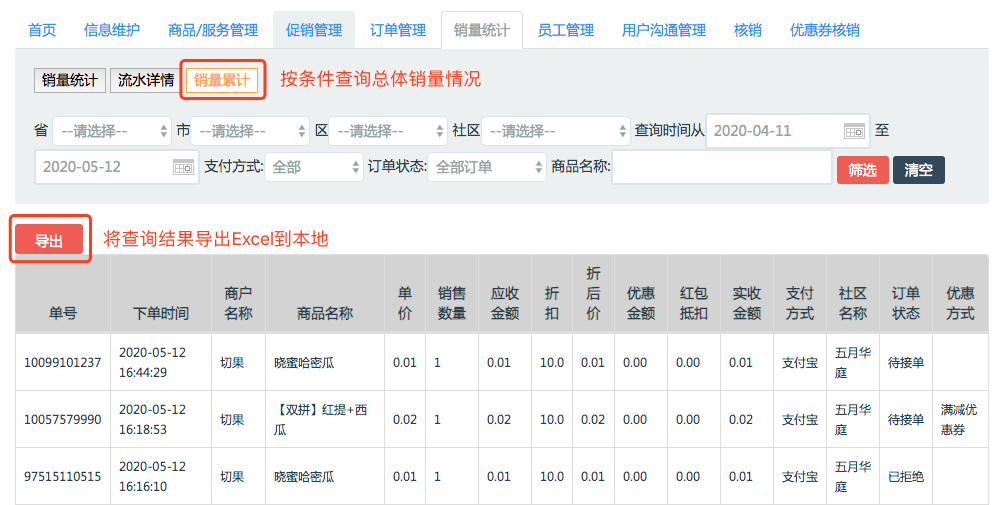
Task: Click 晓蜜哈密瓜 in order 97515110515 row
Action: 304,476
